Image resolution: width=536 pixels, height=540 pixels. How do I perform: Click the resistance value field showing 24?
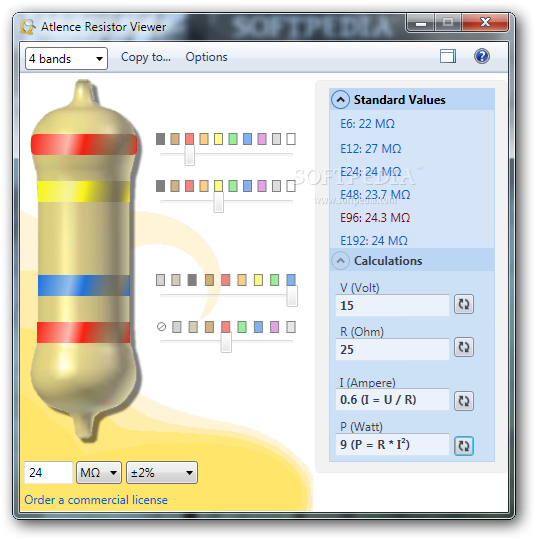pos(48,472)
